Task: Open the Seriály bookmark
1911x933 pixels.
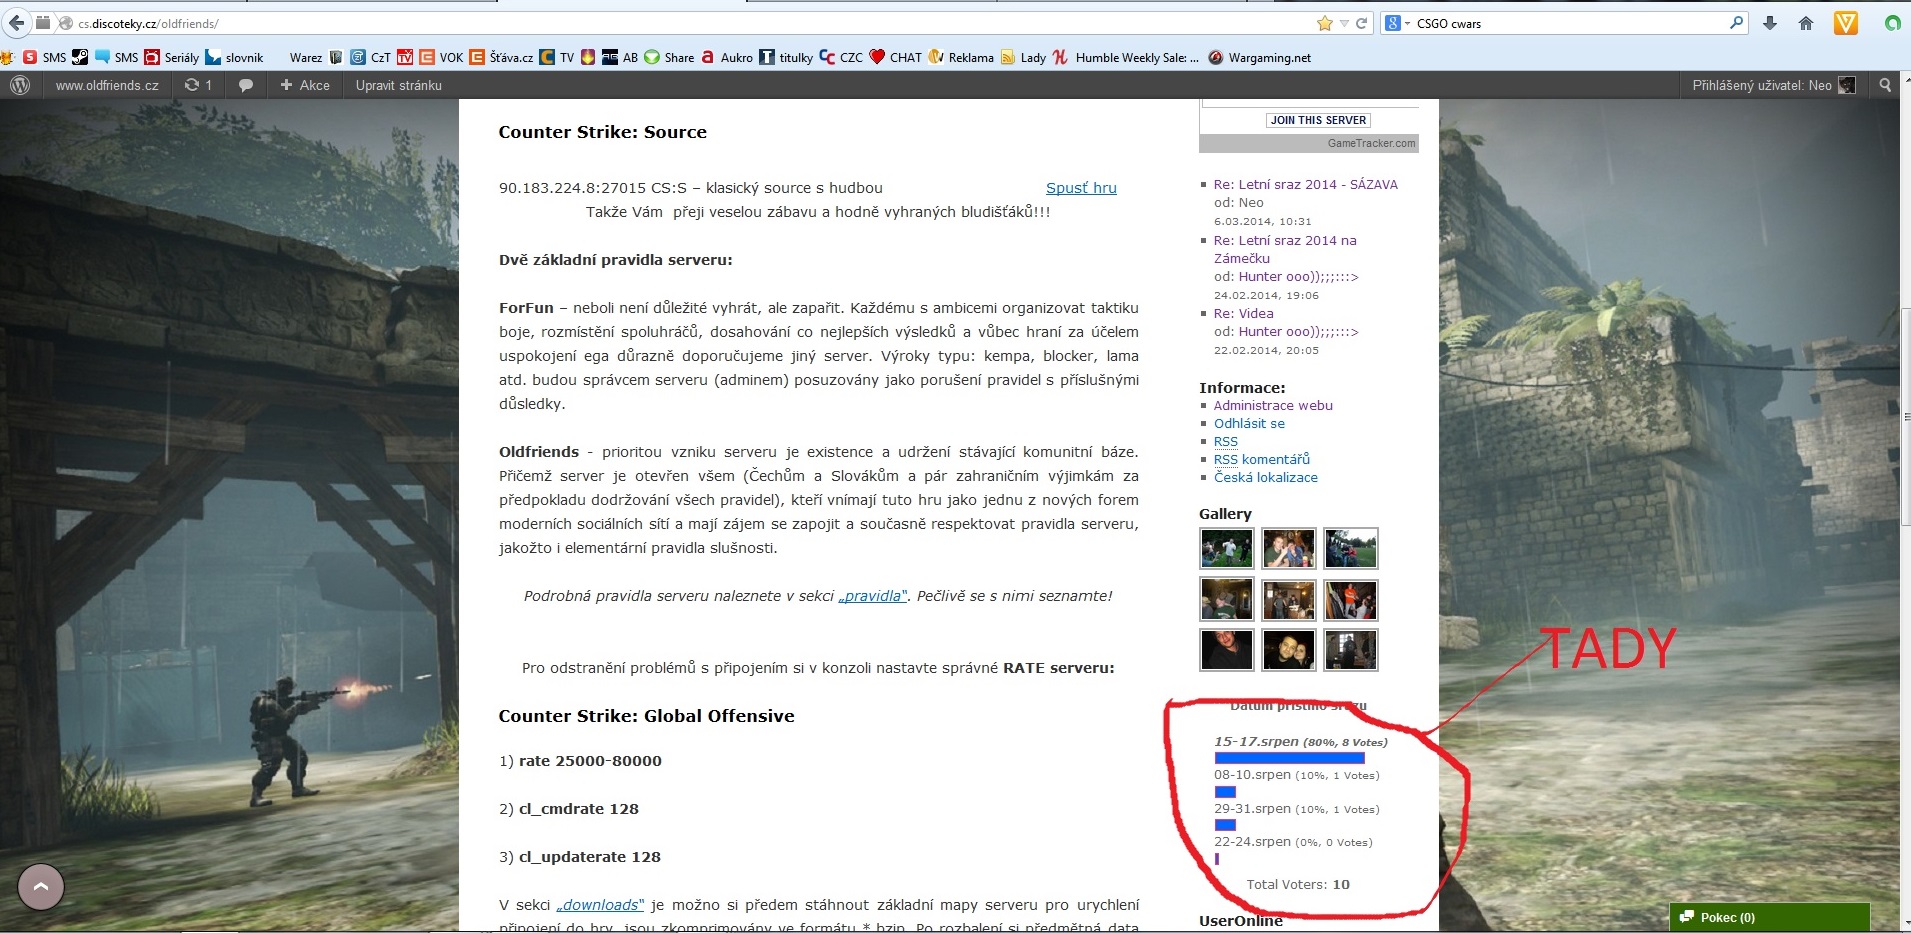Action: [172, 57]
